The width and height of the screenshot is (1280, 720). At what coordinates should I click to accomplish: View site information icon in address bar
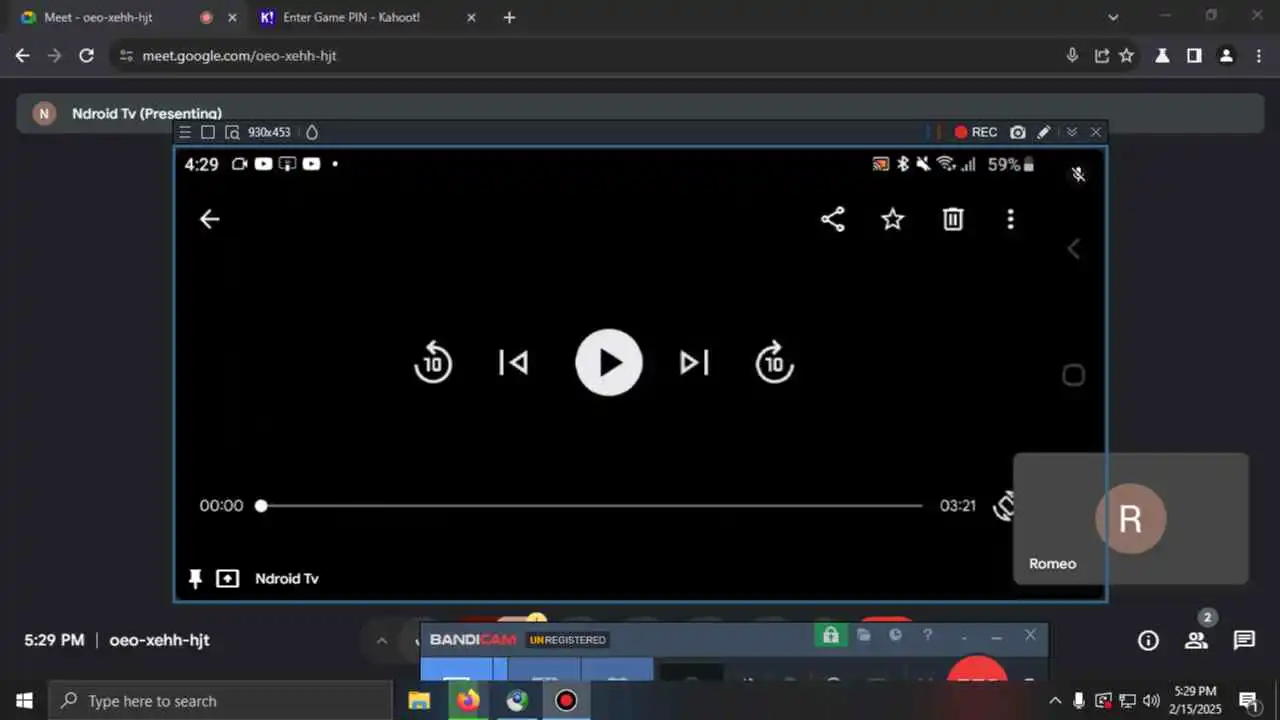click(x=125, y=56)
